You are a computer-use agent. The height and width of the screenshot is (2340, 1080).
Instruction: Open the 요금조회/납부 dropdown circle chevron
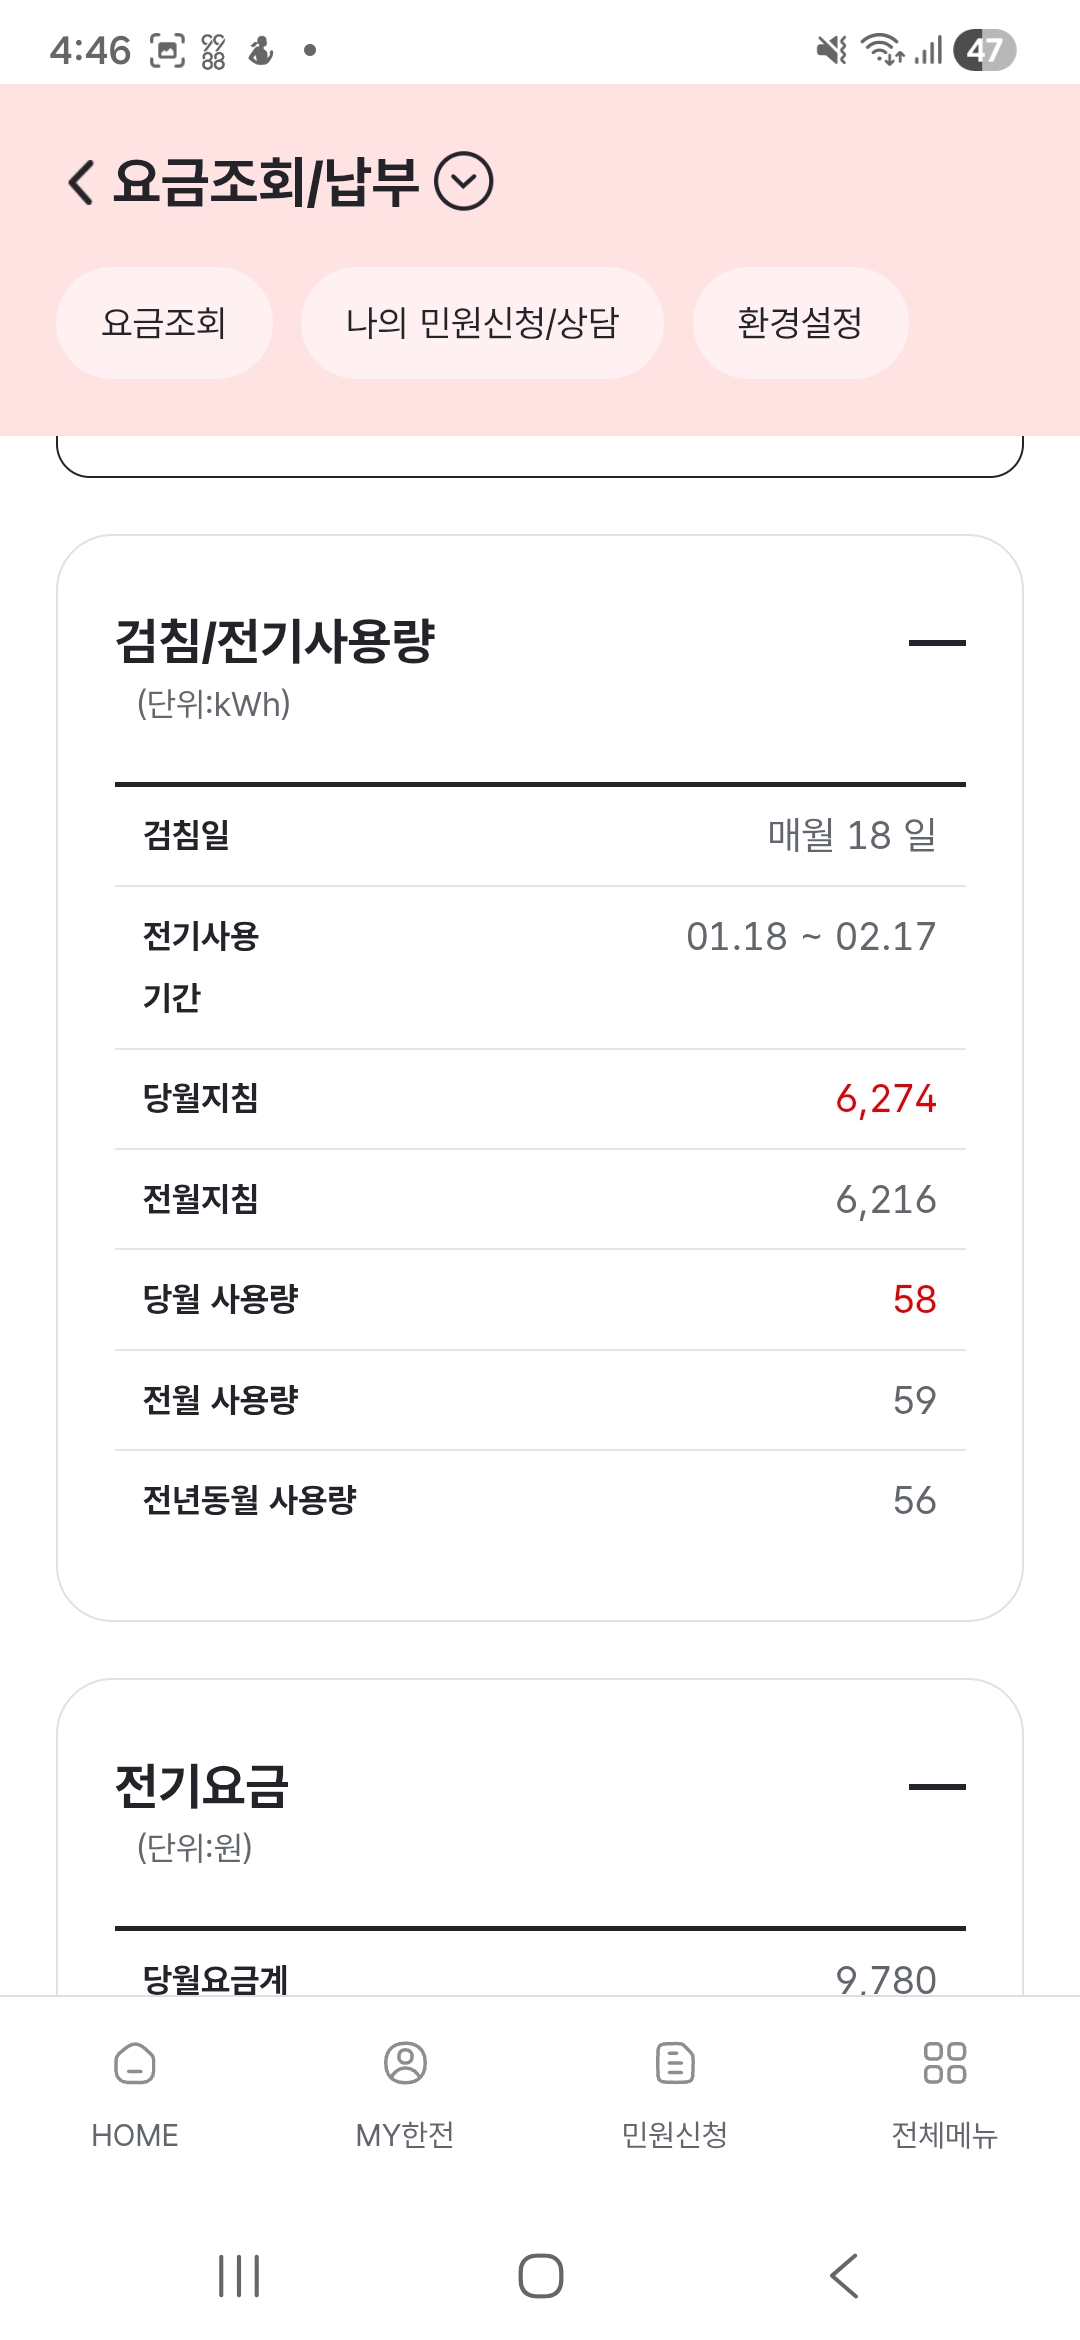(464, 182)
